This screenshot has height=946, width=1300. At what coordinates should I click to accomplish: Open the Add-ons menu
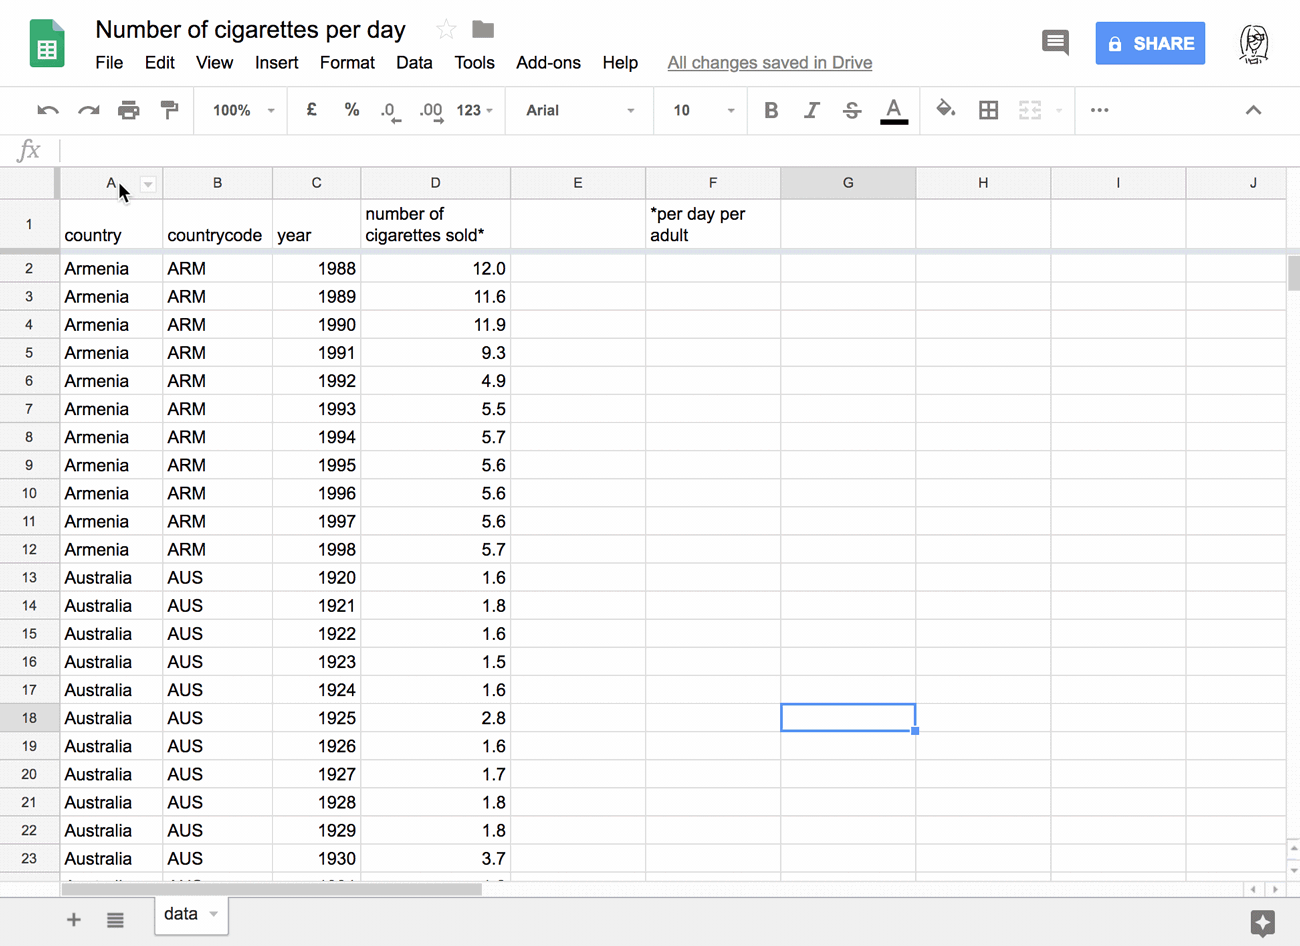(x=548, y=62)
